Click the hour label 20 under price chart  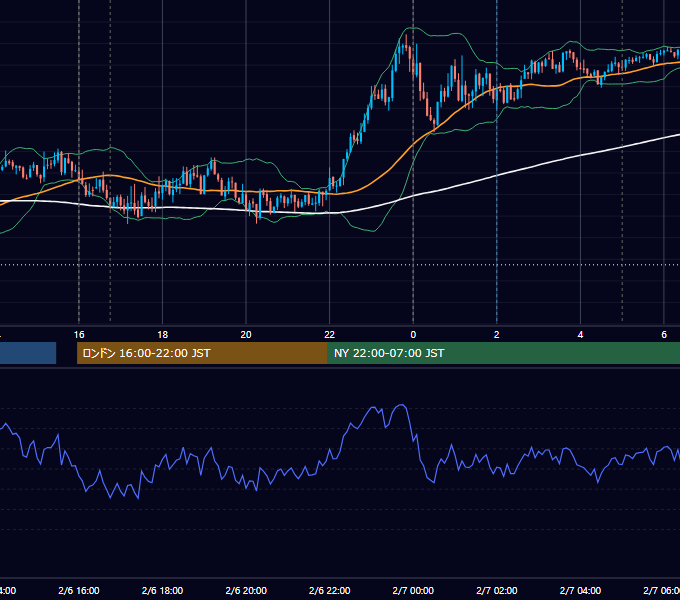coord(246,335)
